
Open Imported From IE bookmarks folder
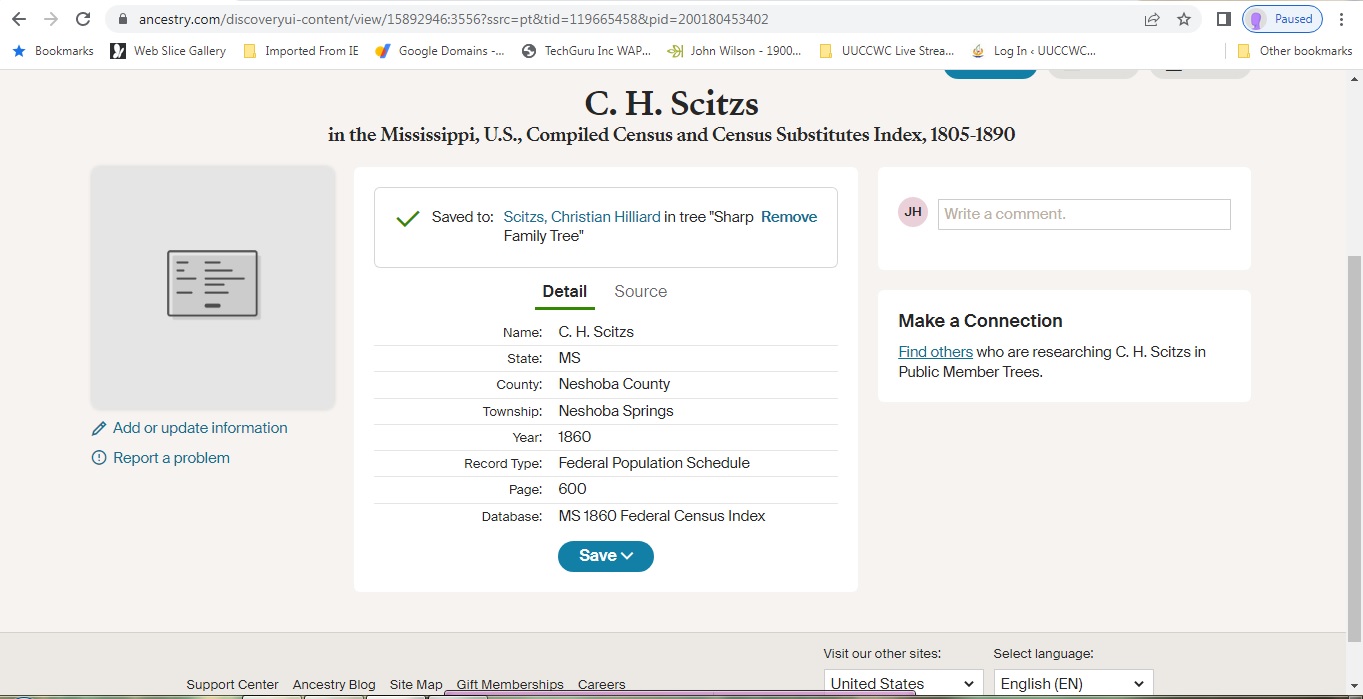(301, 51)
